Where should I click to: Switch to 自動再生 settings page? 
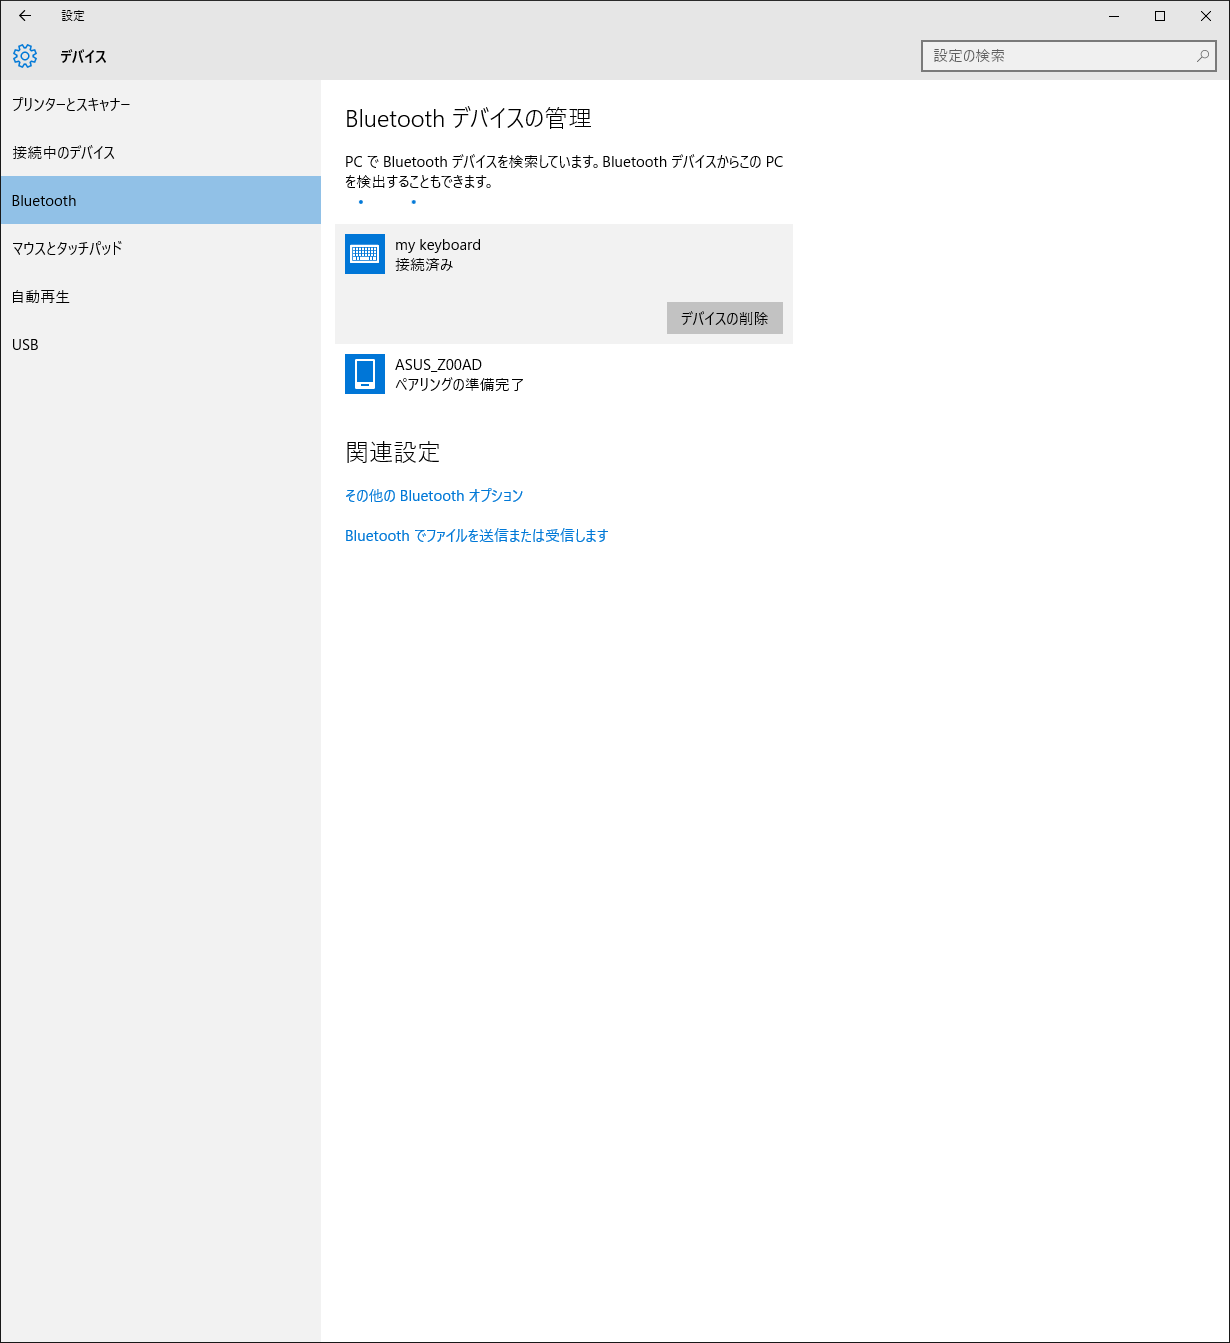pyautogui.click(x=41, y=296)
